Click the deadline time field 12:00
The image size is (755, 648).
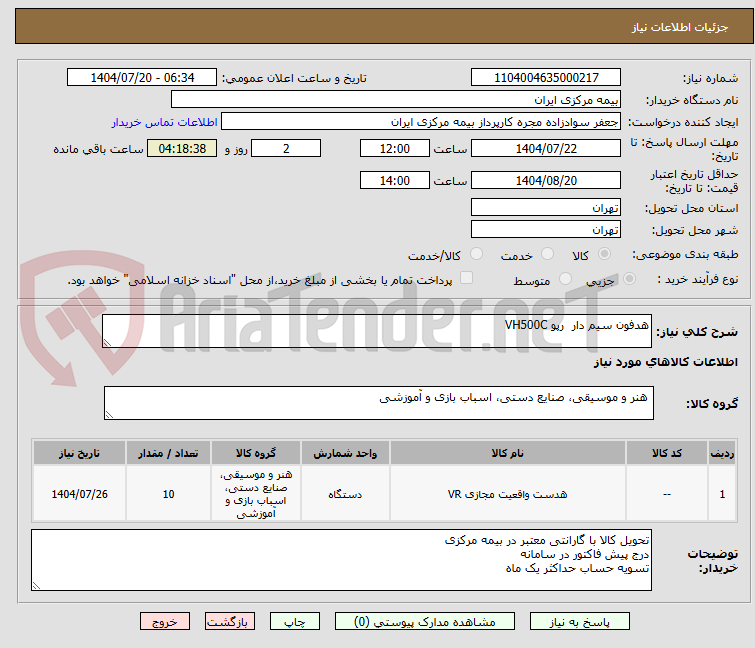395,148
